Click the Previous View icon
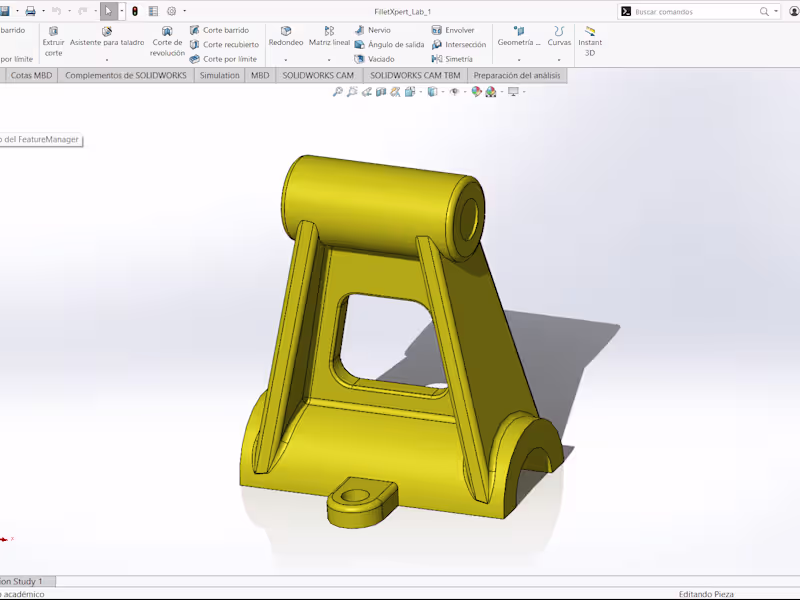The width and height of the screenshot is (800, 600). point(366,92)
